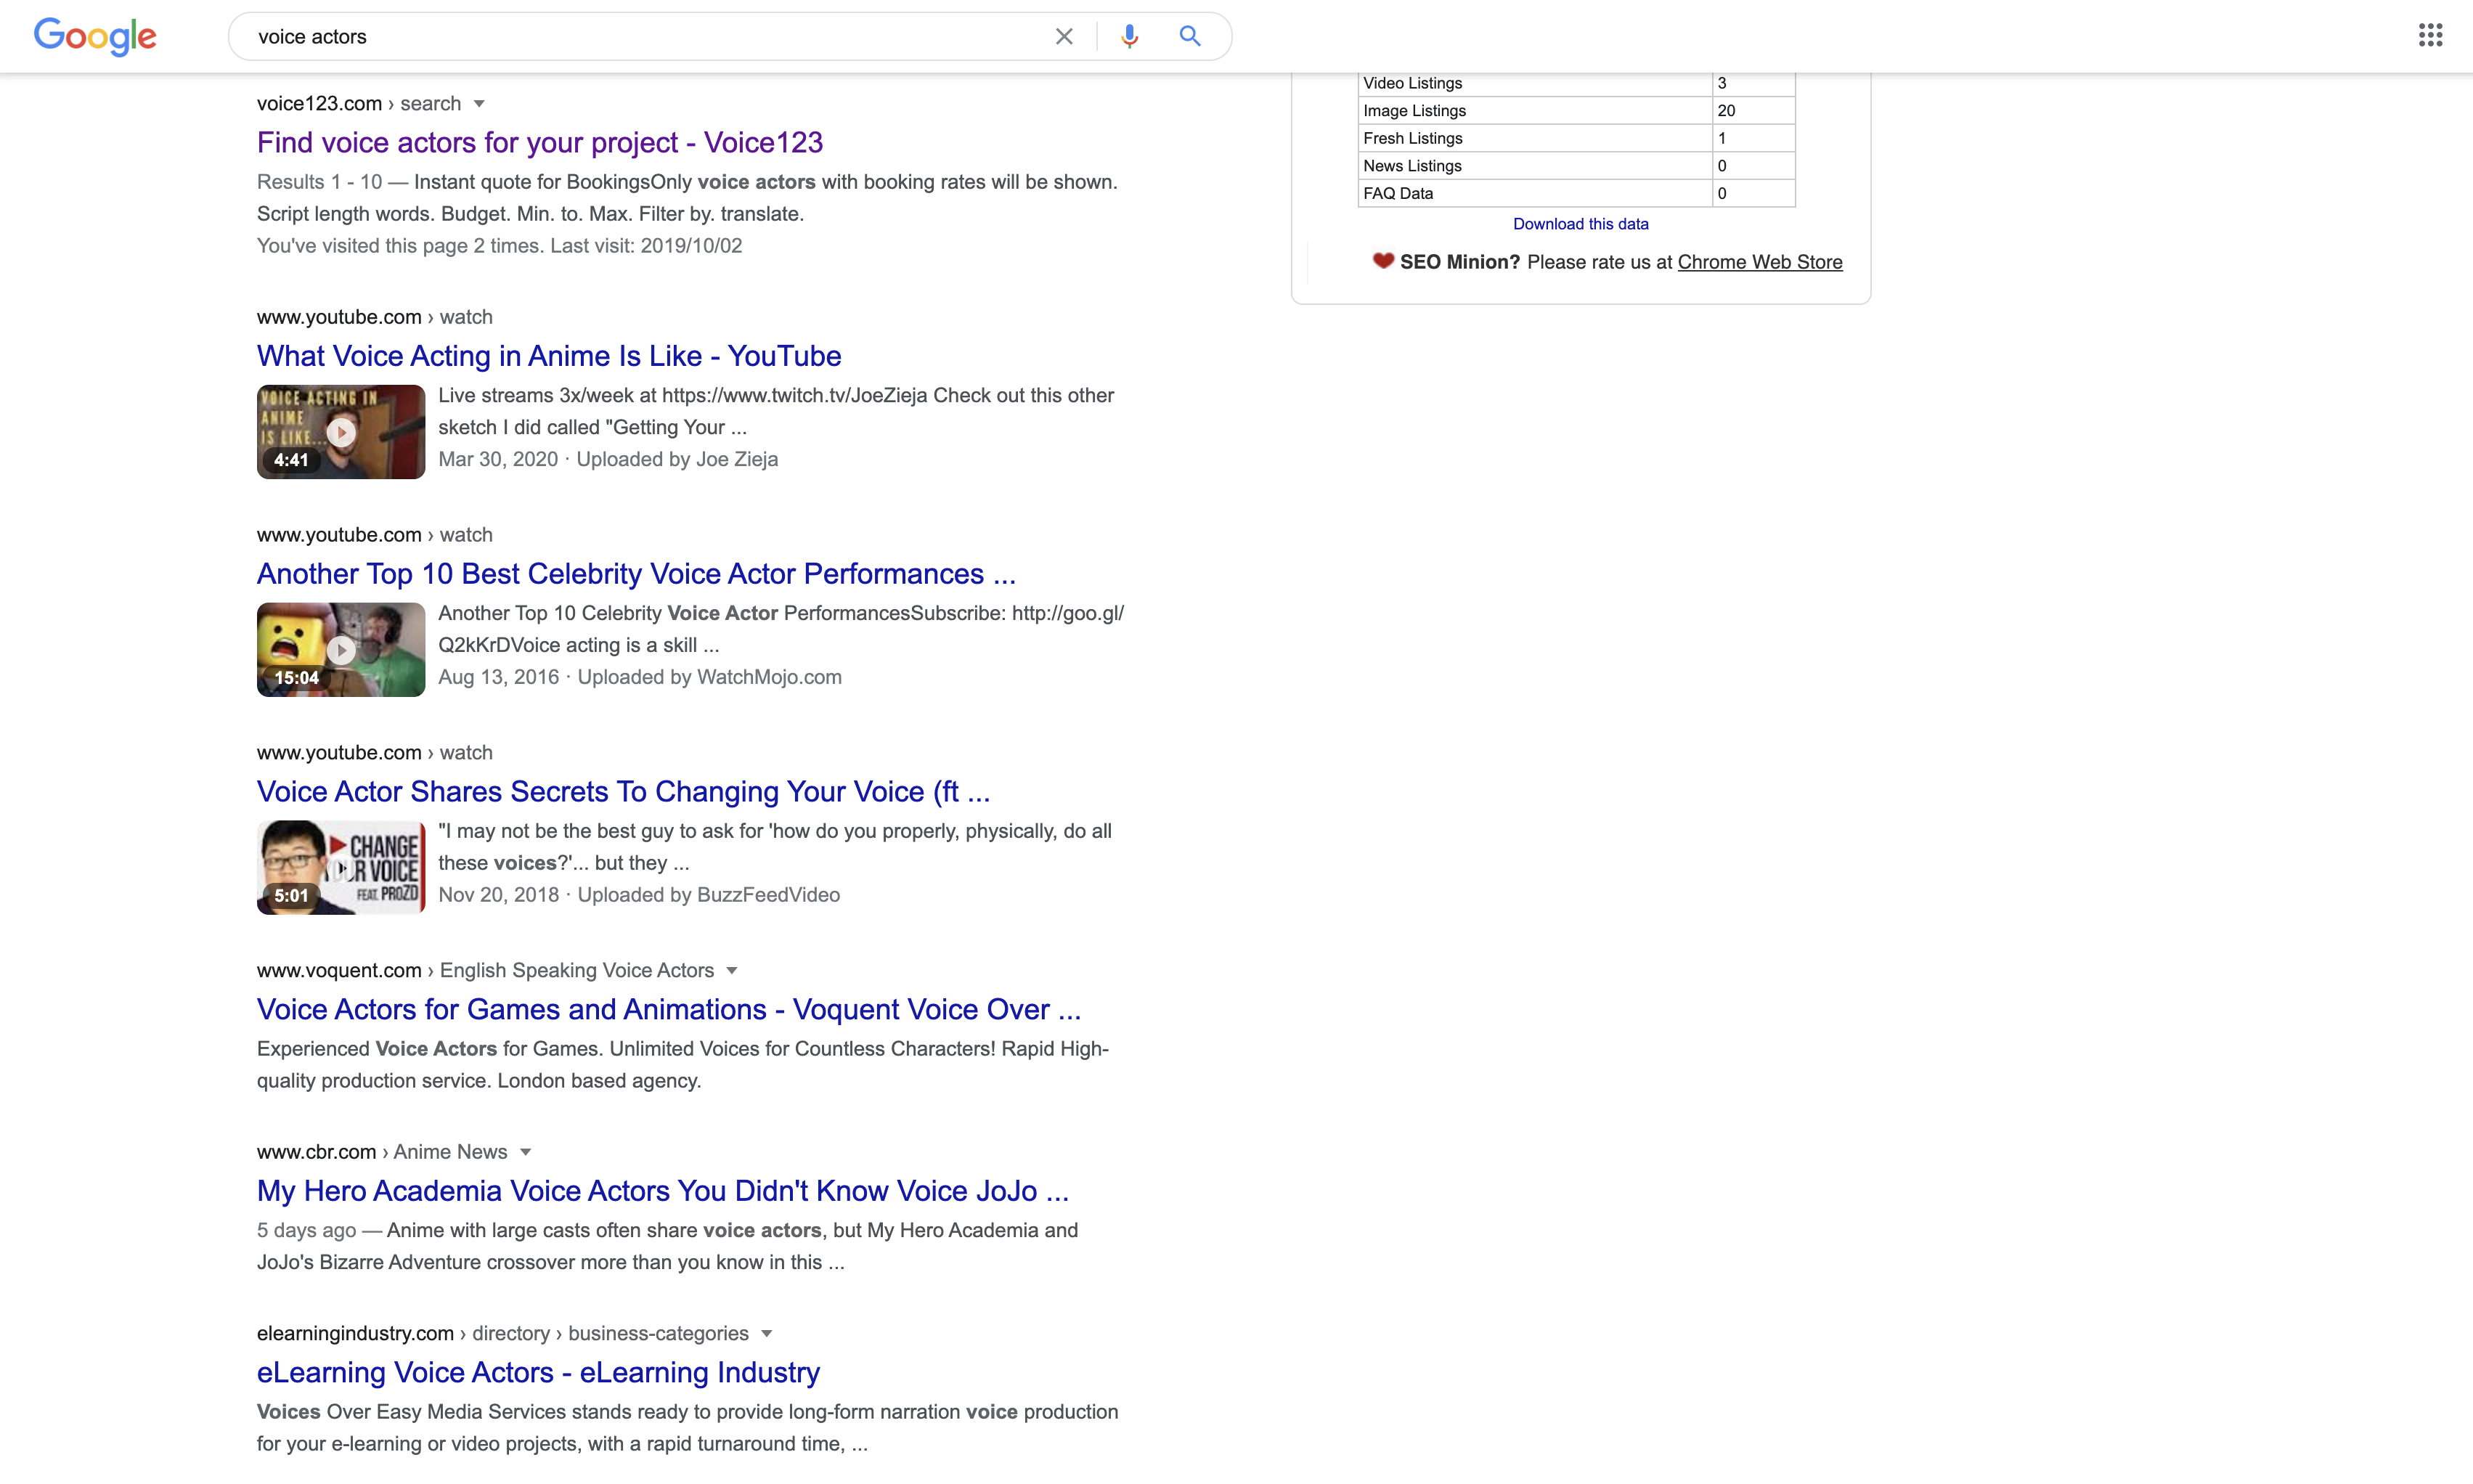Open the Chrome Web Store link

[1759, 262]
